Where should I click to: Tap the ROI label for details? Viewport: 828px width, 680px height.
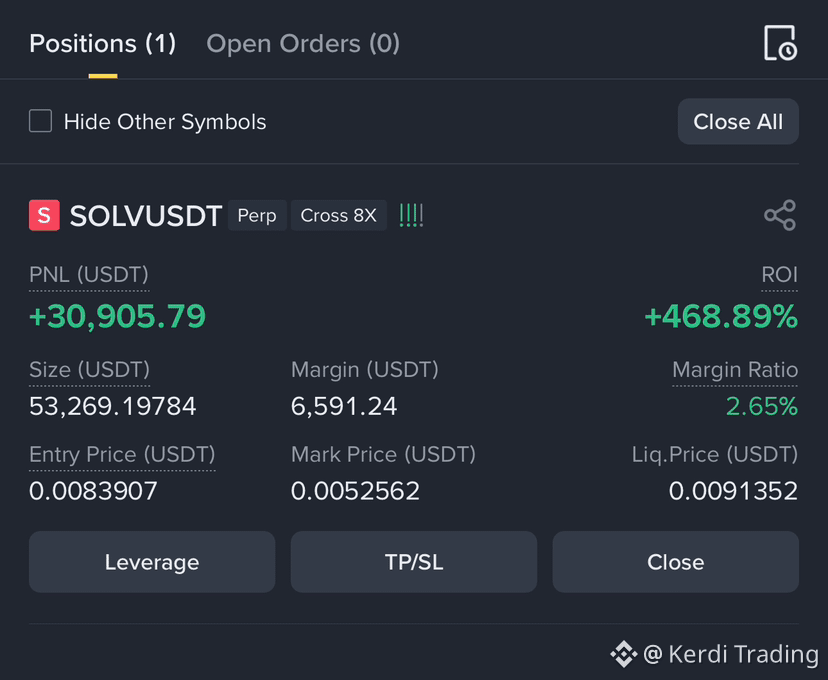coord(779,275)
